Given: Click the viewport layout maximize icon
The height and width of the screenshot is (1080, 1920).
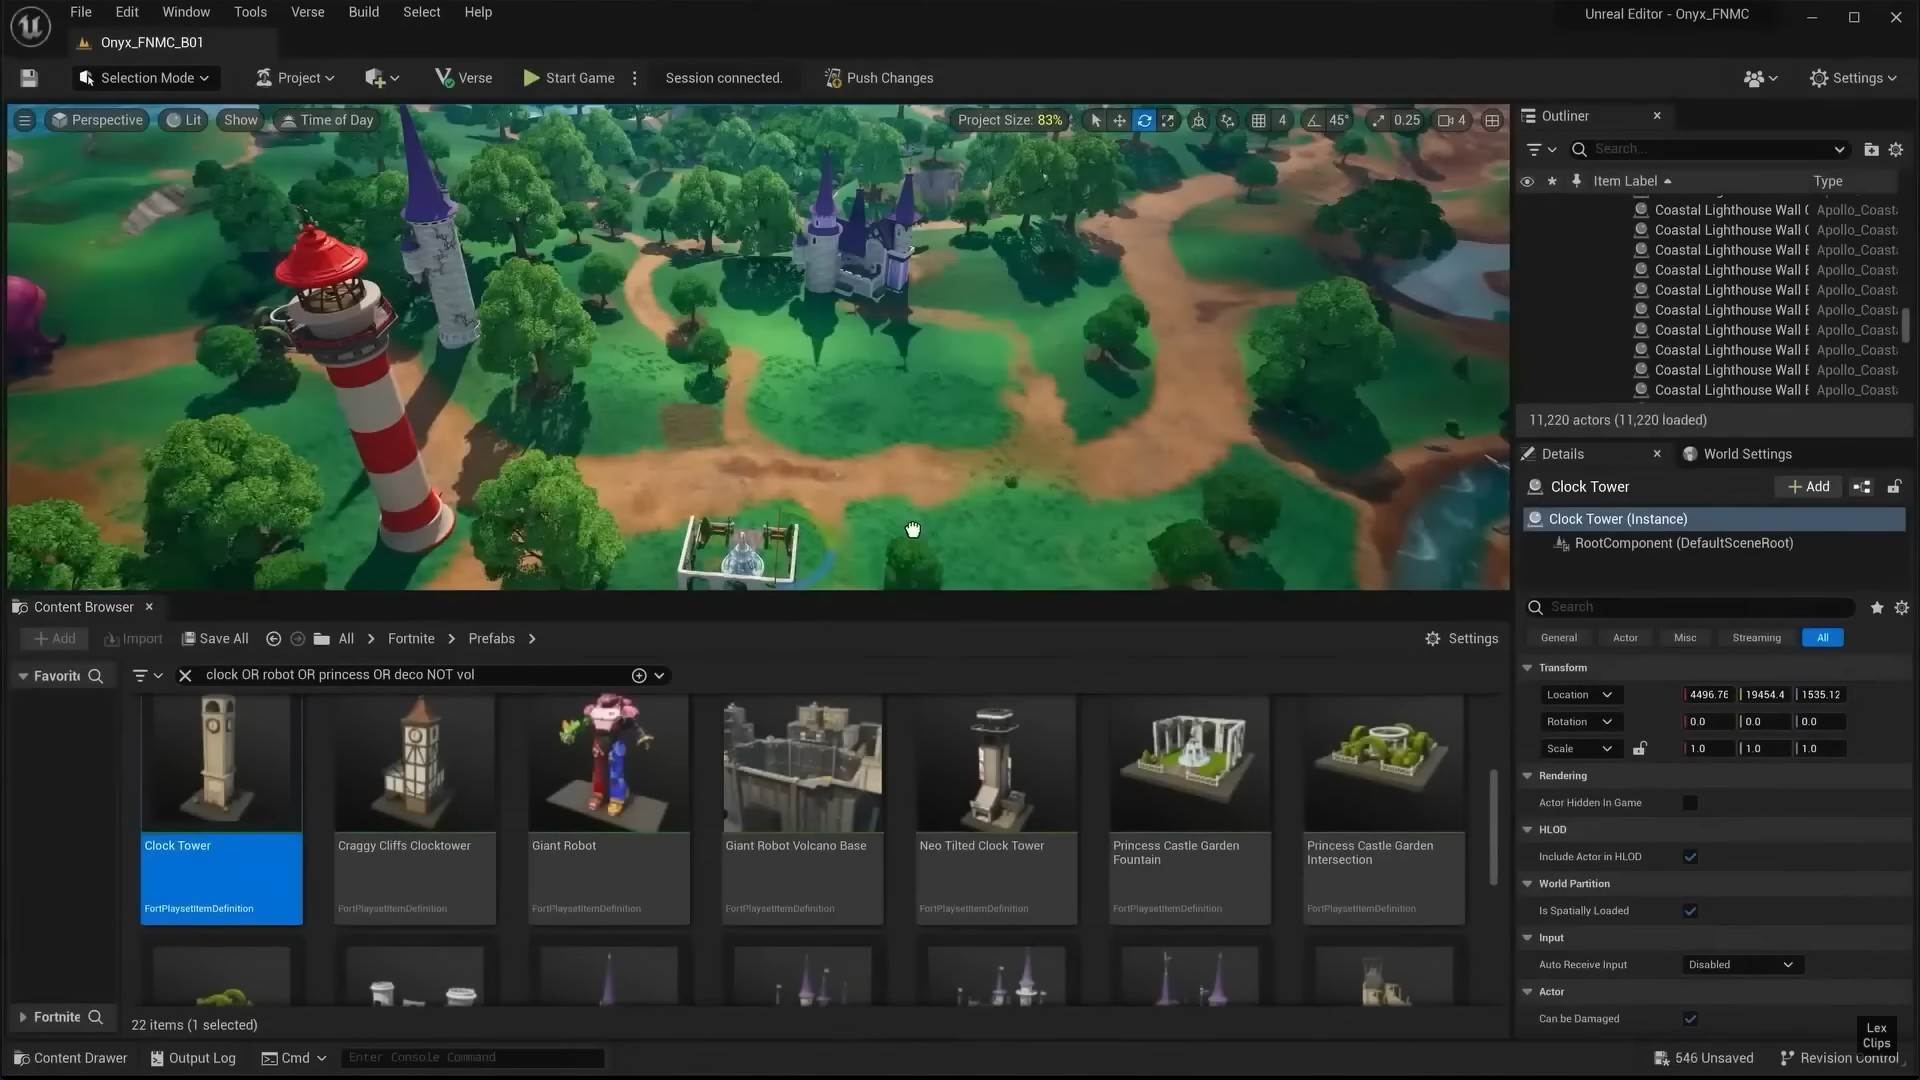Looking at the screenshot, I should 1492,120.
